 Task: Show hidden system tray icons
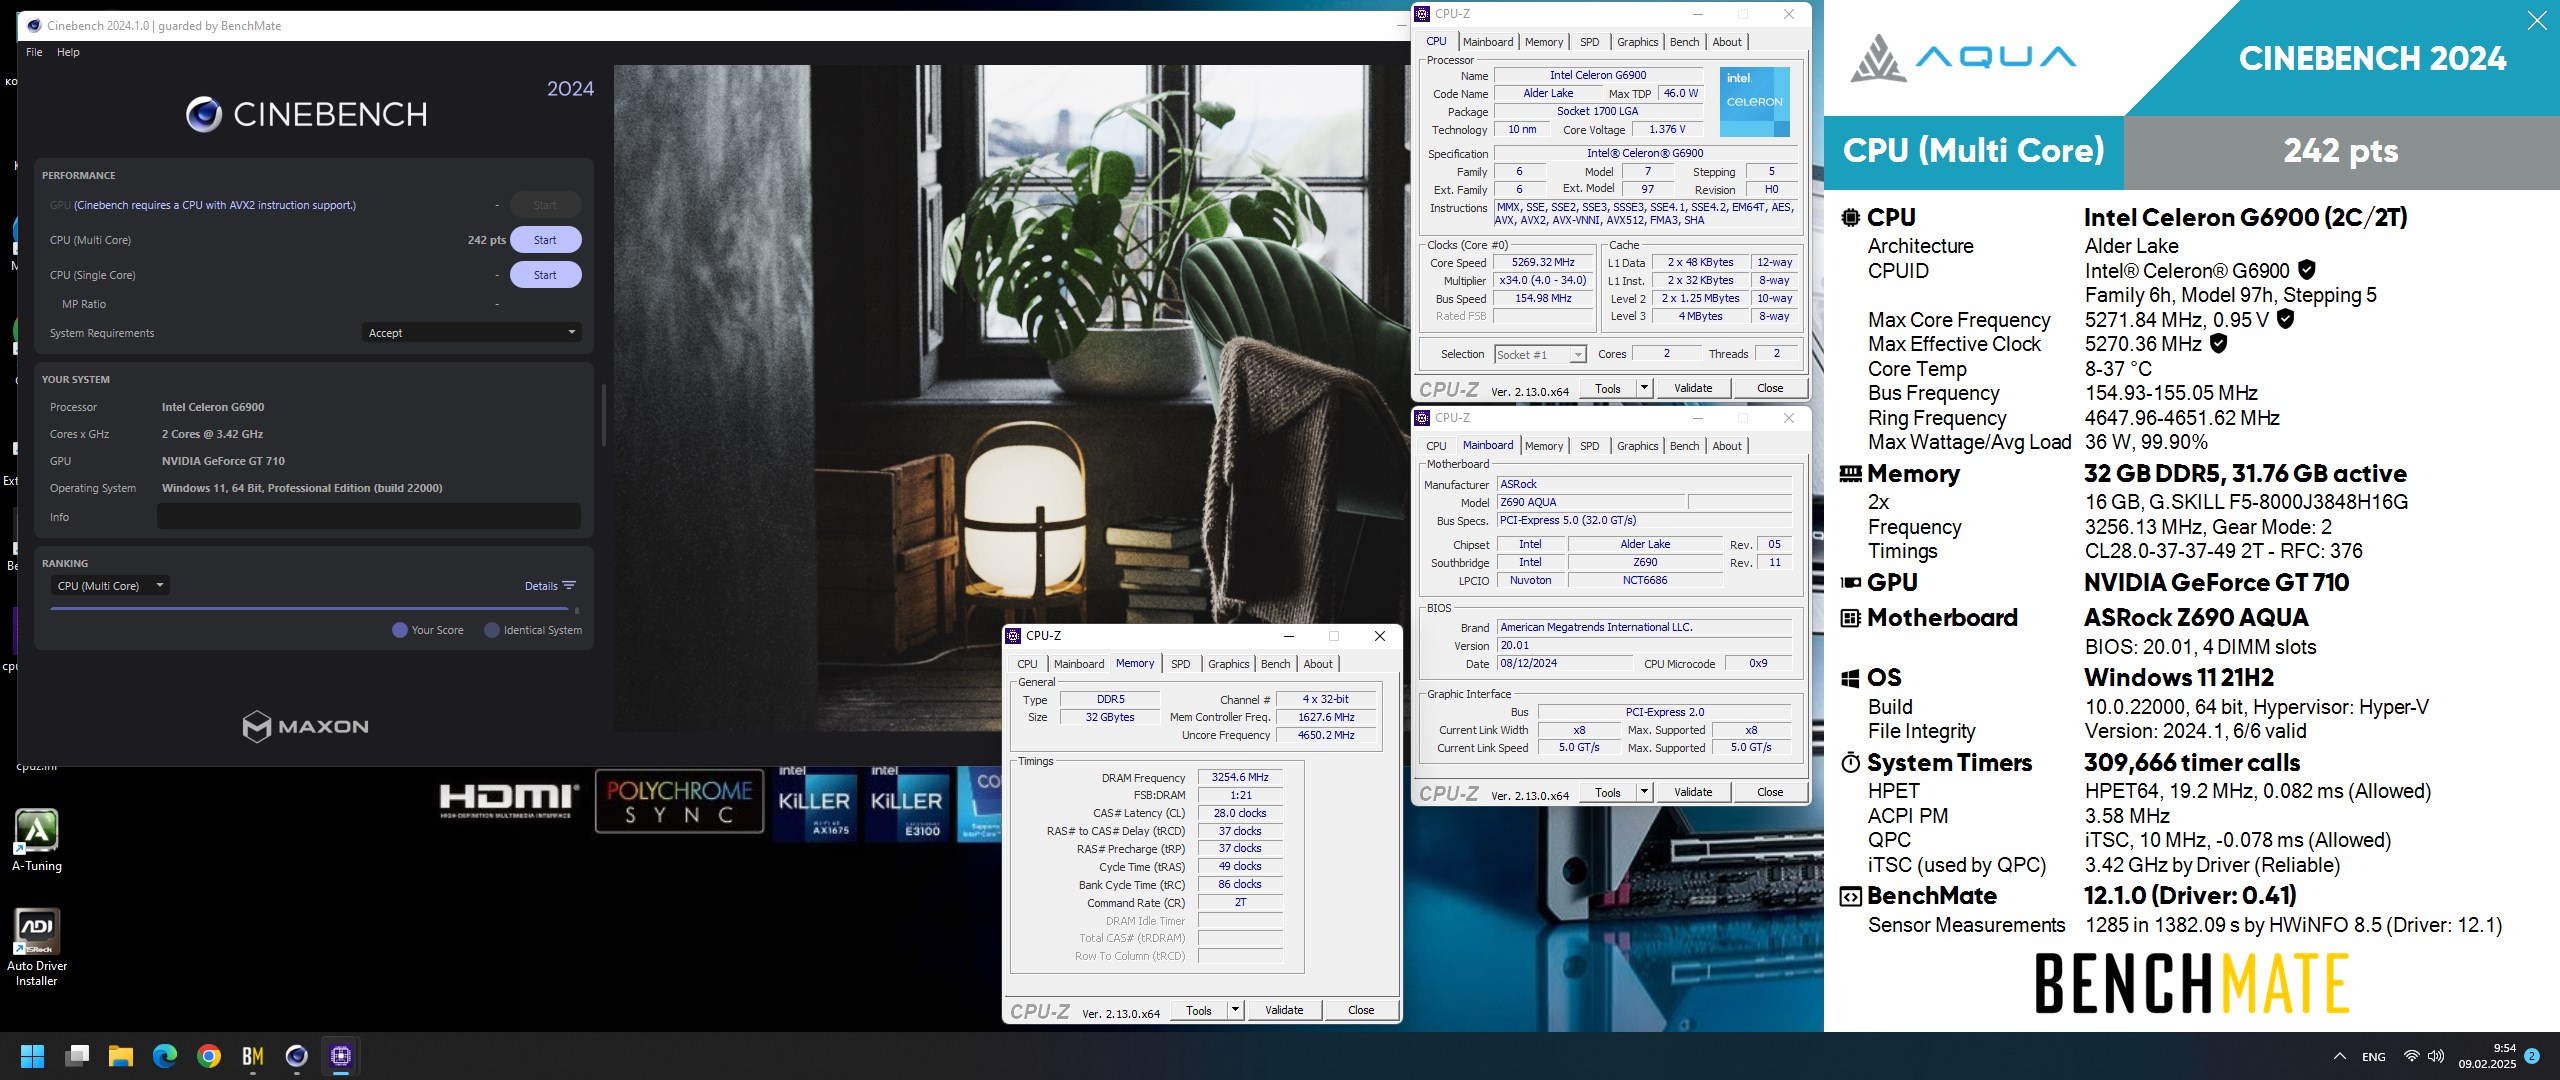[2340, 1056]
